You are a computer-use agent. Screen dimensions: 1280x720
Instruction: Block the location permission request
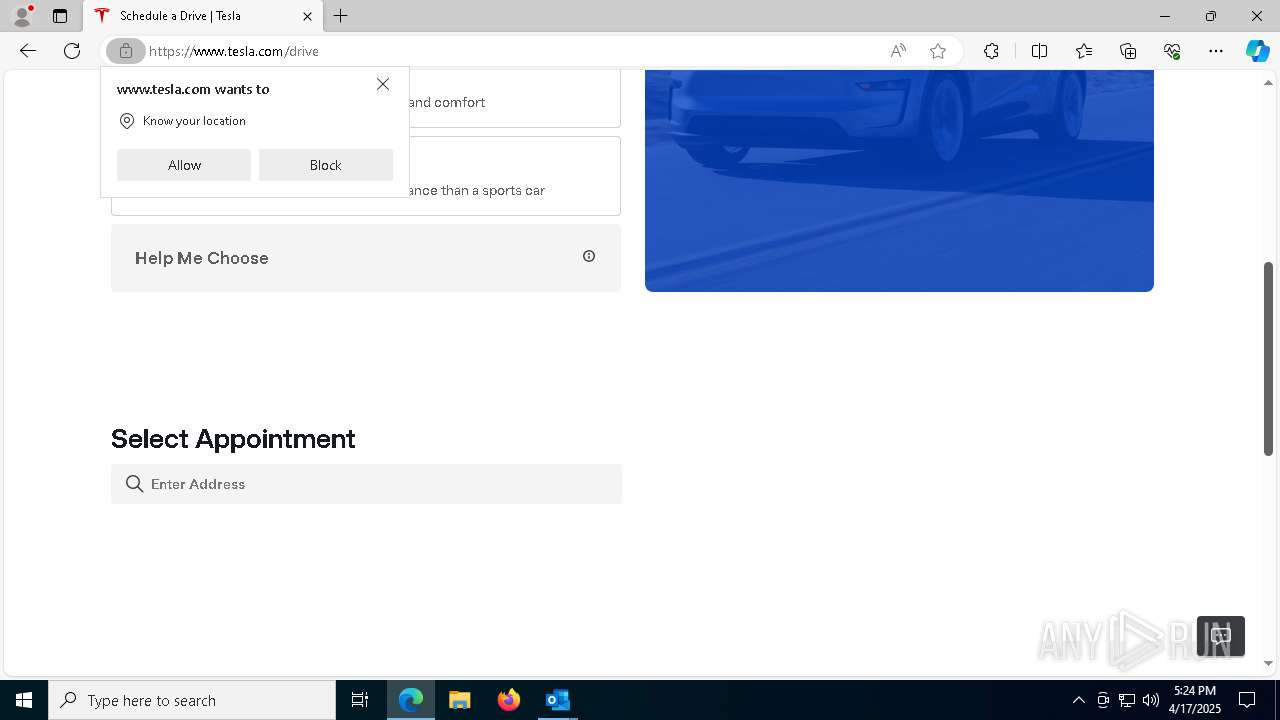pyautogui.click(x=326, y=165)
